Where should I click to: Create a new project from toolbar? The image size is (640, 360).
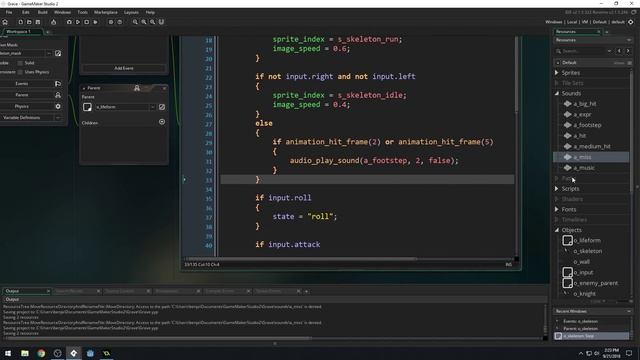(20, 22)
